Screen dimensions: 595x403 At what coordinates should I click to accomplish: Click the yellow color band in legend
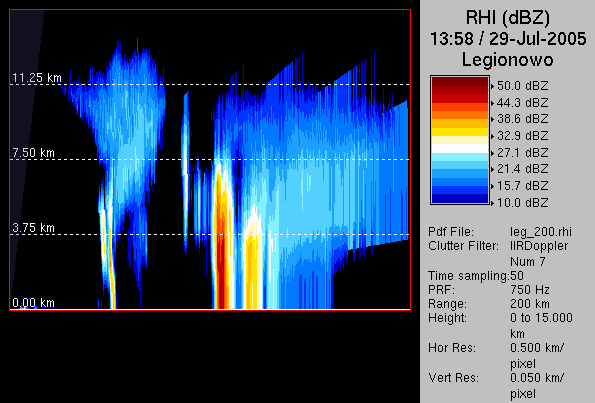[x=460, y=132]
